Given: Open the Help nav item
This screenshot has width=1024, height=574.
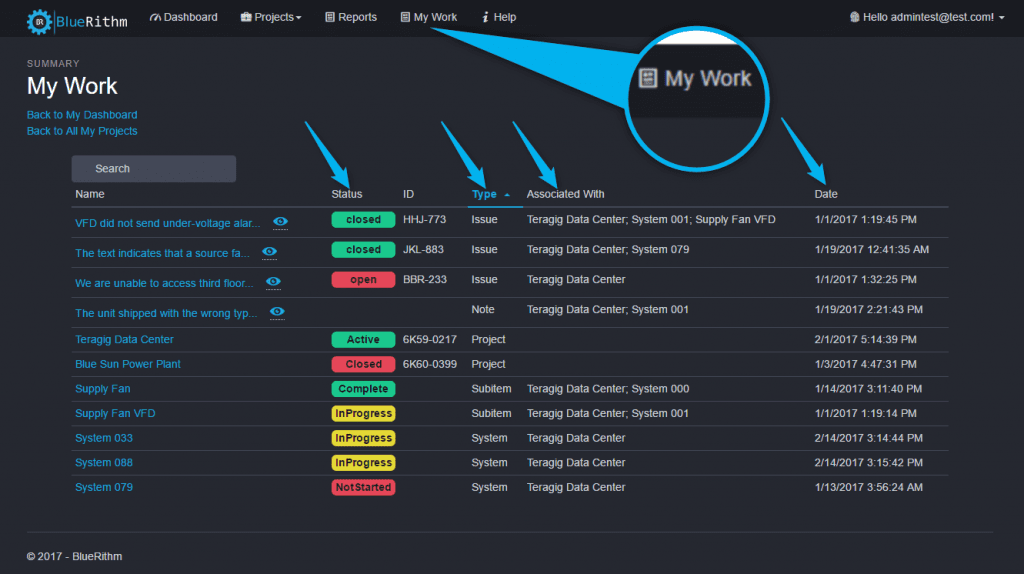Looking at the screenshot, I should (498, 17).
